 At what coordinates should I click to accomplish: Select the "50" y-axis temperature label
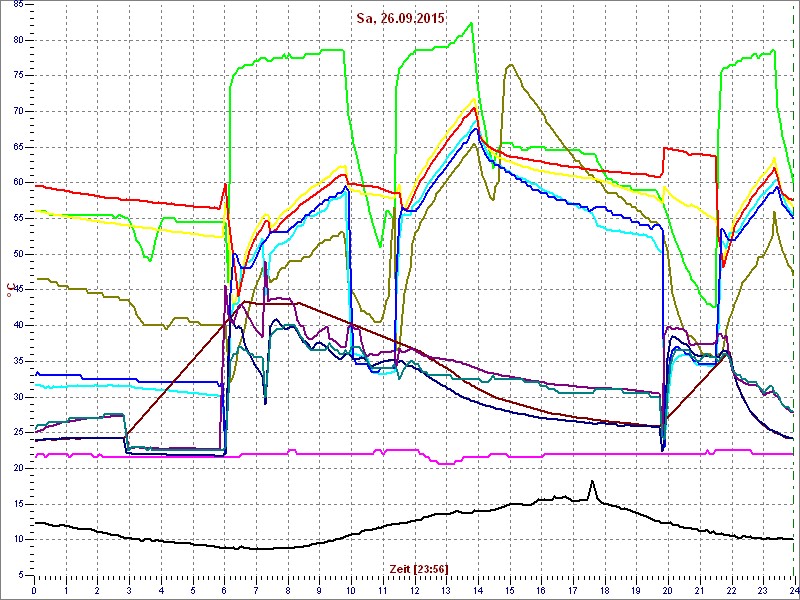[18, 254]
